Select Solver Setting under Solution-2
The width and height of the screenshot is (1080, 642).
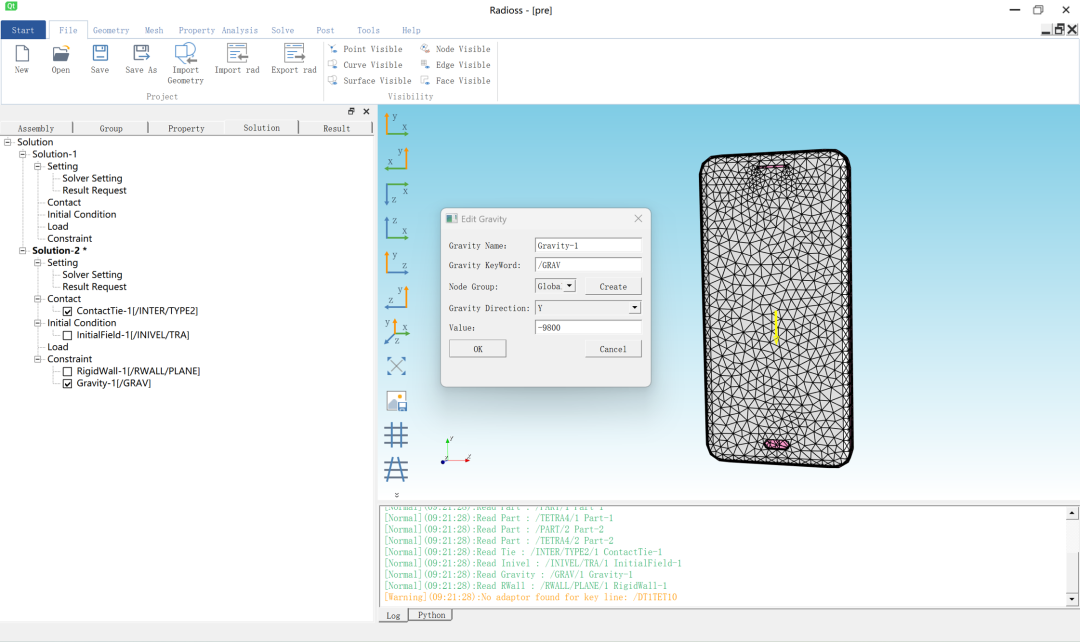tap(92, 275)
